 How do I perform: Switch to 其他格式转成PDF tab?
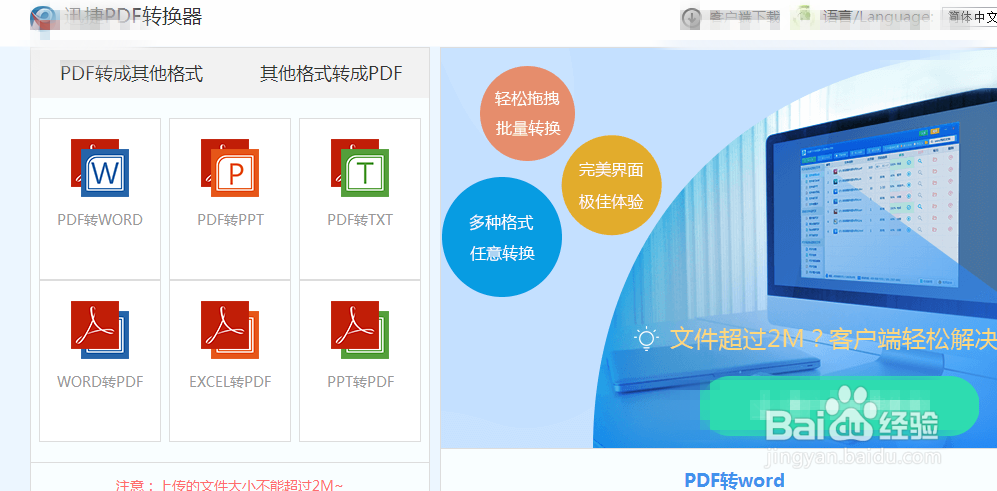coord(331,74)
